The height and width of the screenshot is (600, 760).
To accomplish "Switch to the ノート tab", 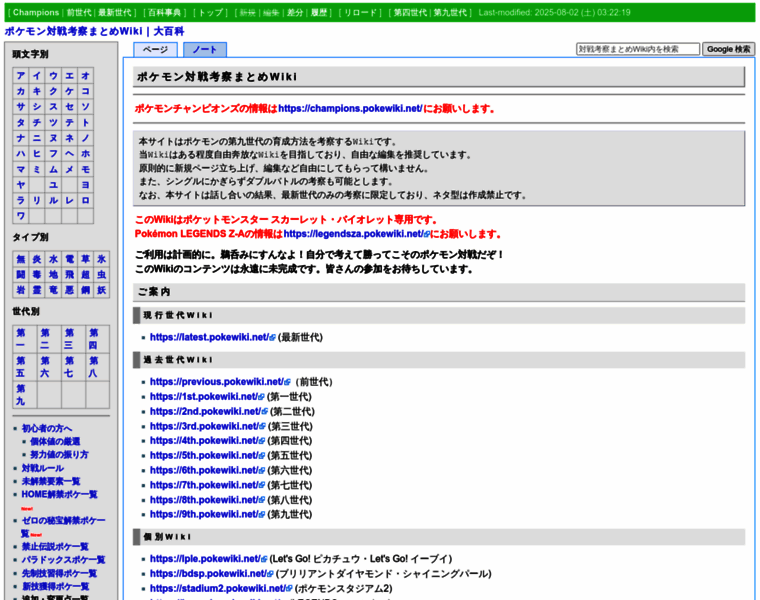I will (205, 49).
